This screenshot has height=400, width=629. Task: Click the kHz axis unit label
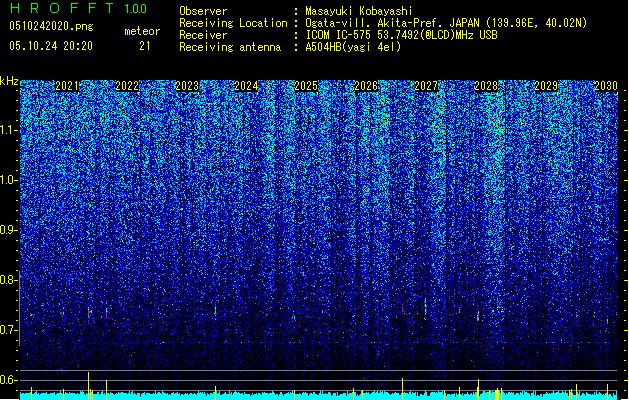click(x=9, y=81)
